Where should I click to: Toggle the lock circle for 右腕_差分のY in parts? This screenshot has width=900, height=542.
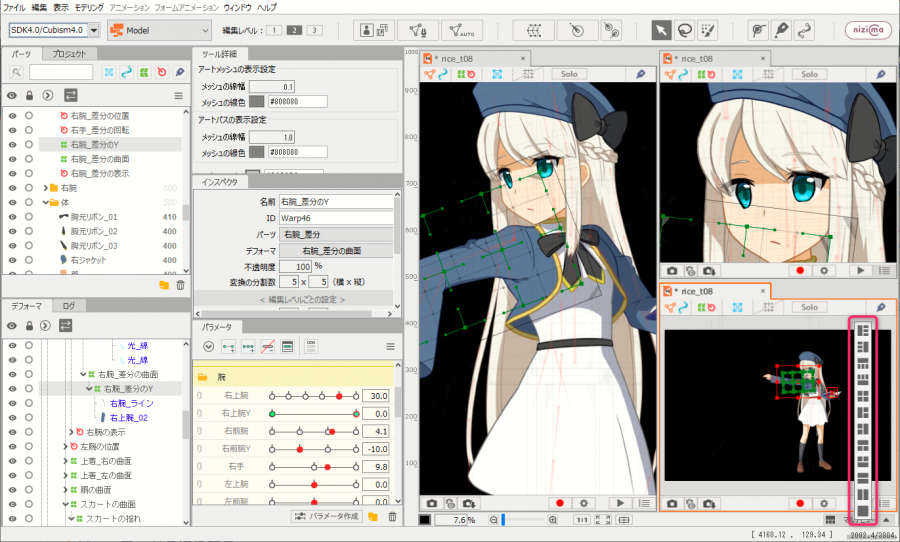click(29, 145)
